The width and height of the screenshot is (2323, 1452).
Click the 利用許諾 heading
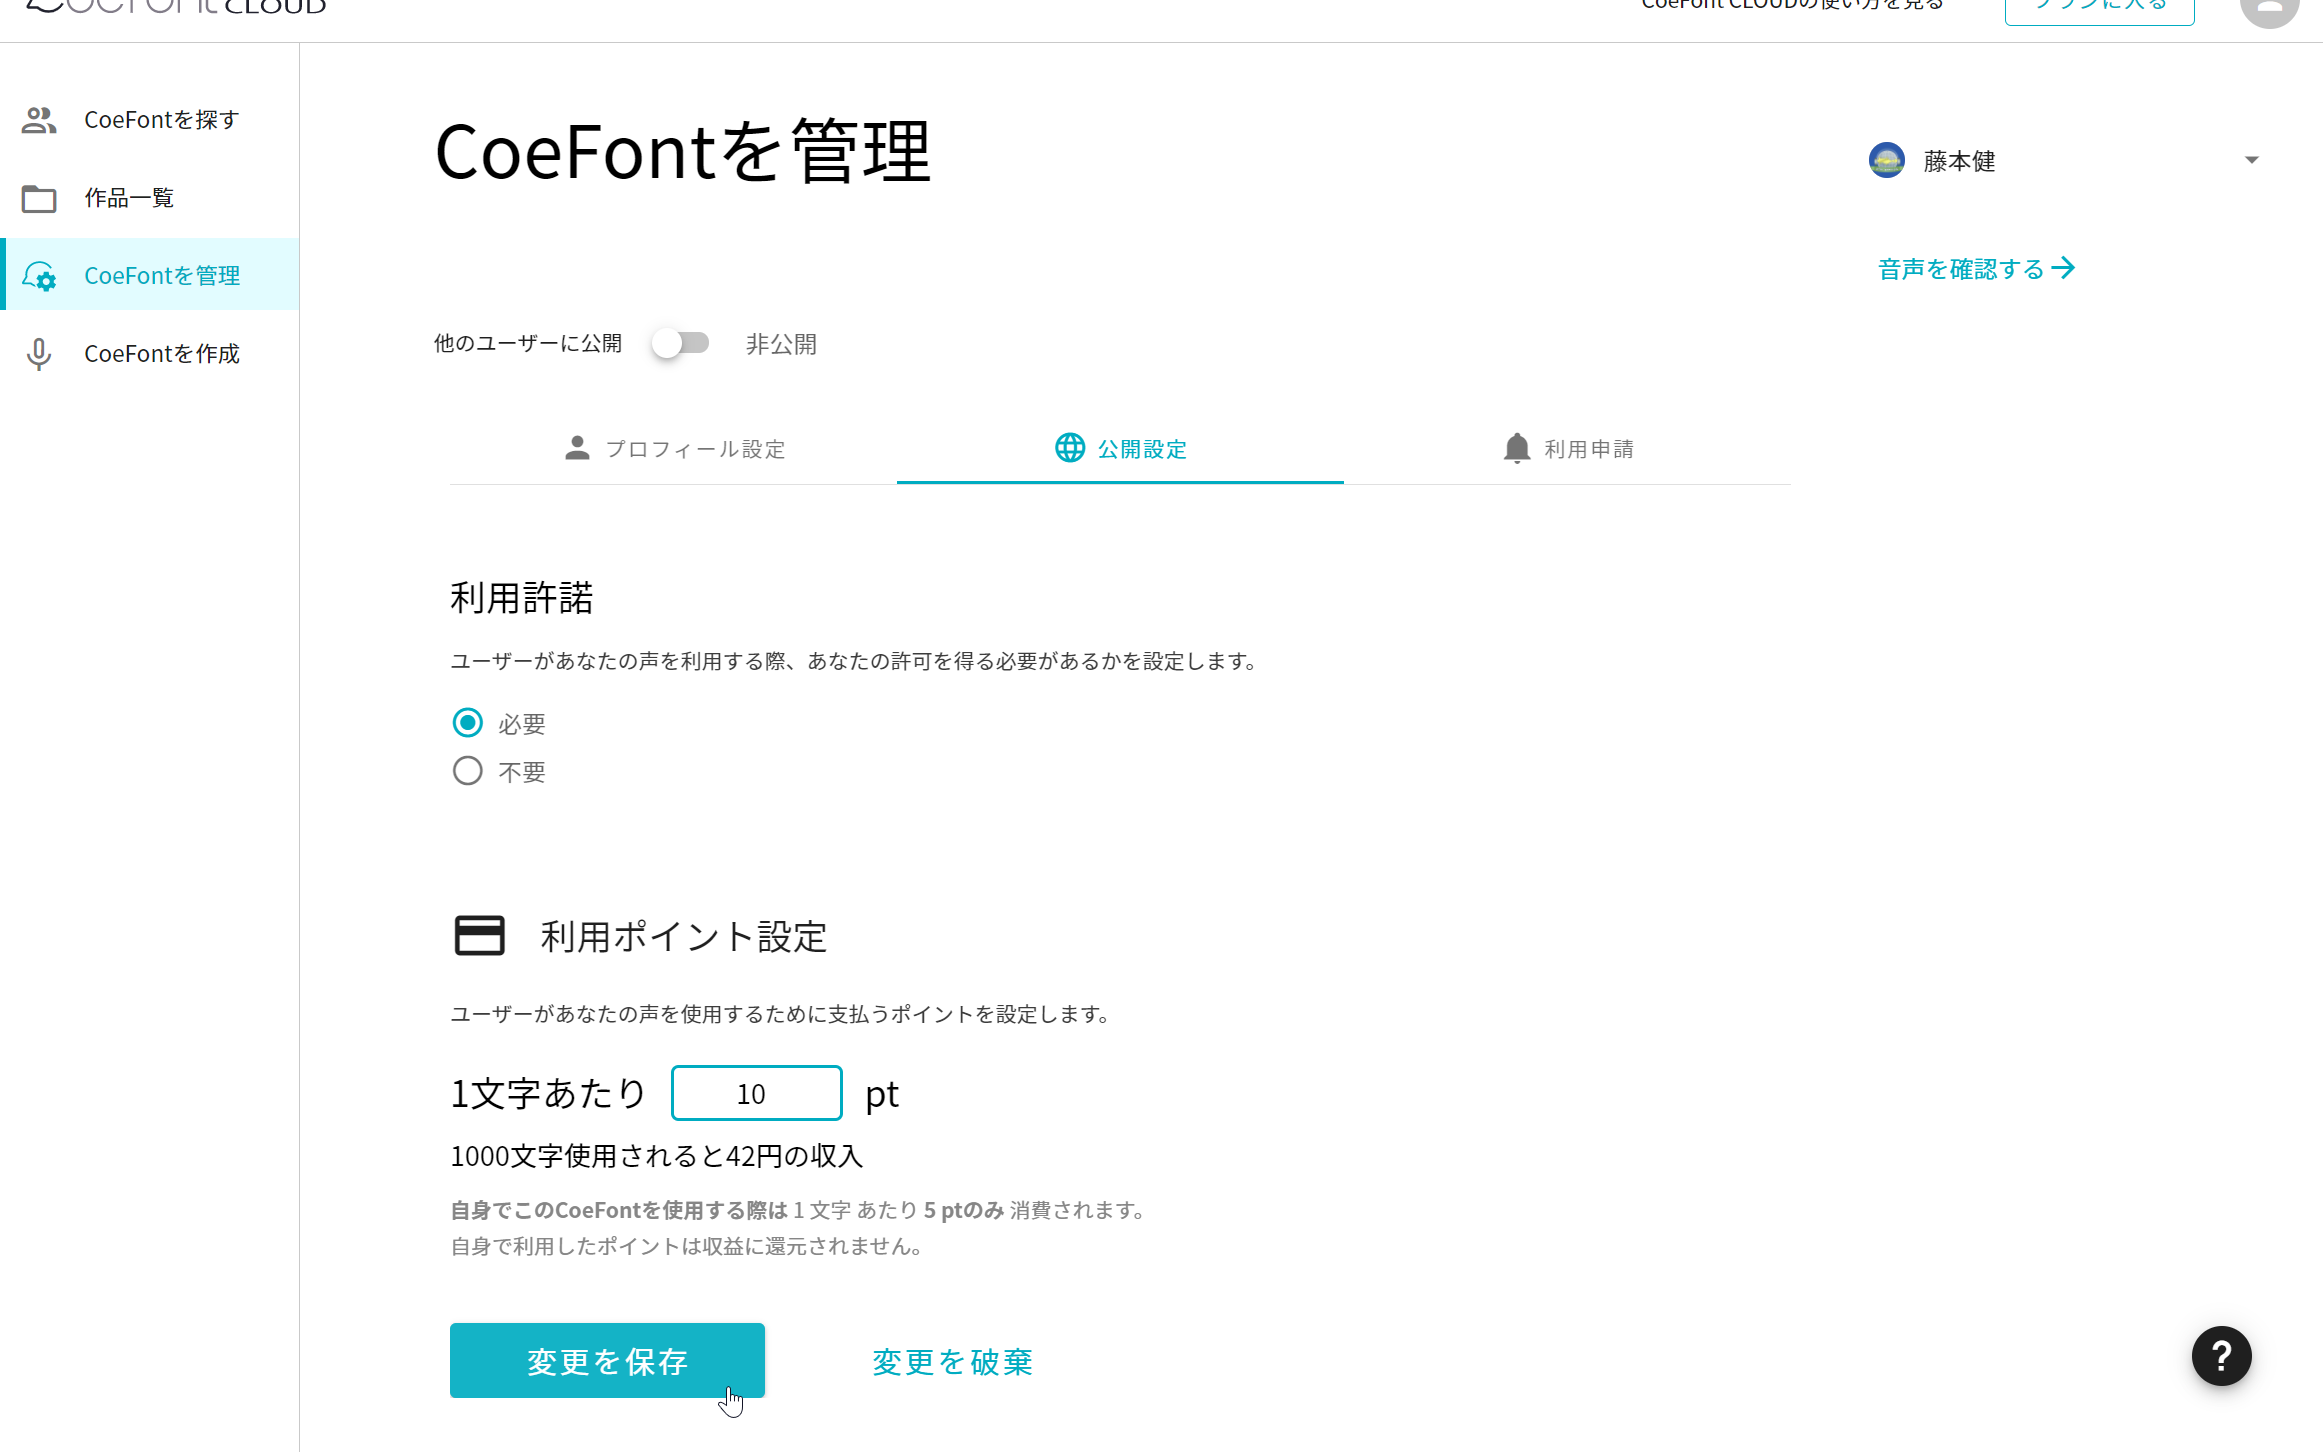pyautogui.click(x=522, y=598)
